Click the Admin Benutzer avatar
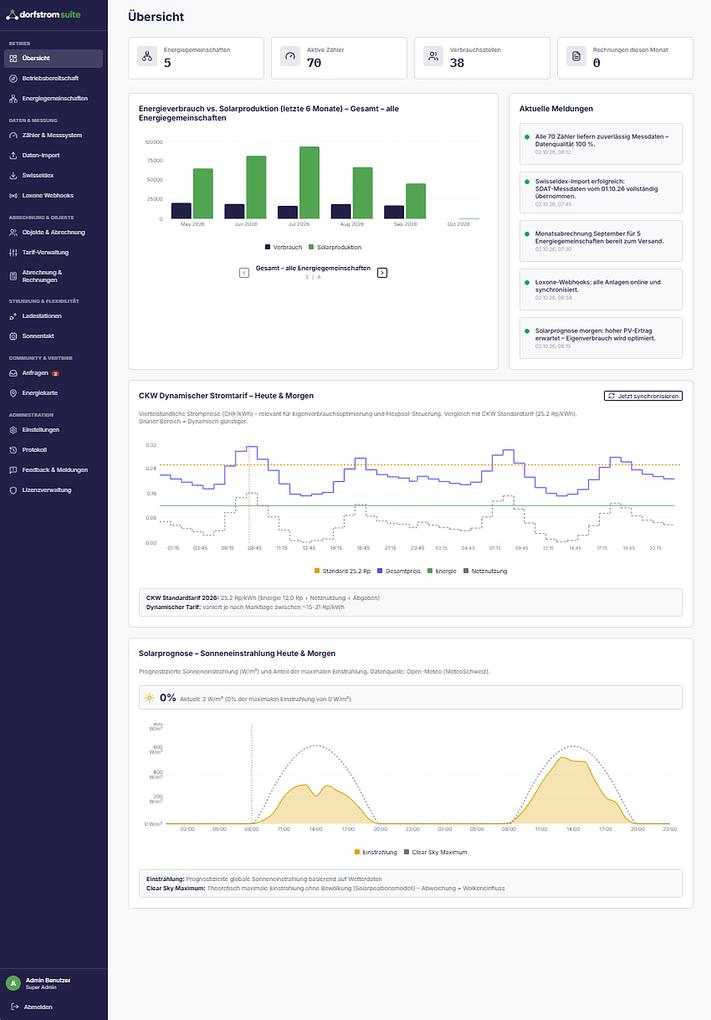The width and height of the screenshot is (711, 1020). [13, 983]
